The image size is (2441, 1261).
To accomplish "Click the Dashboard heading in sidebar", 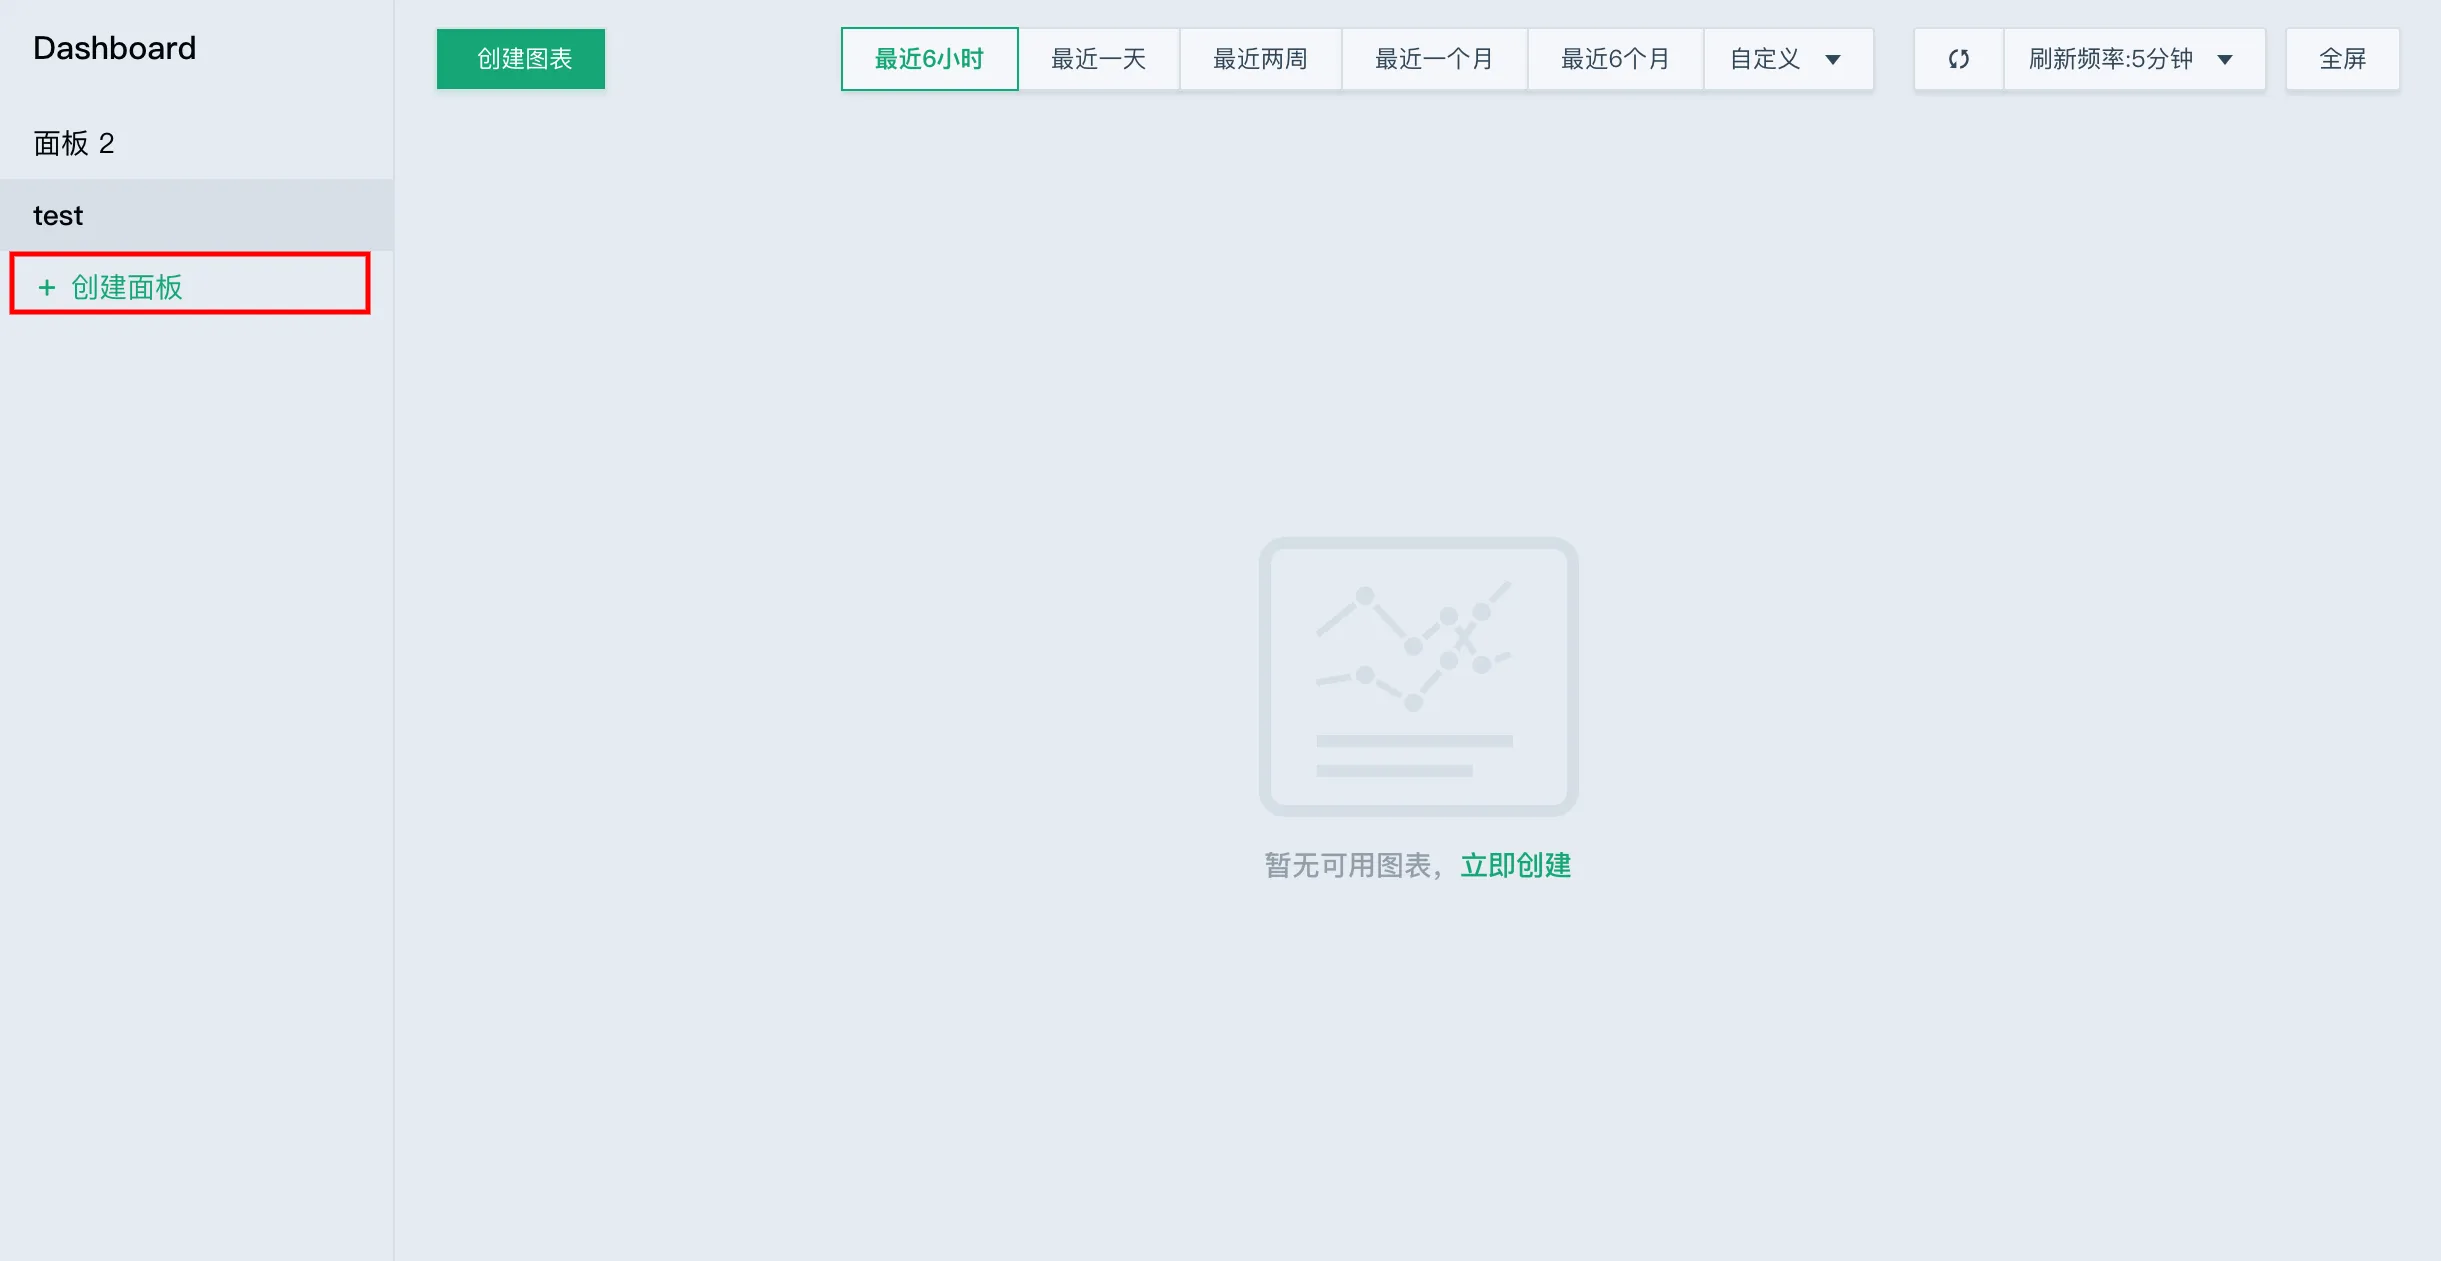I will (114, 48).
